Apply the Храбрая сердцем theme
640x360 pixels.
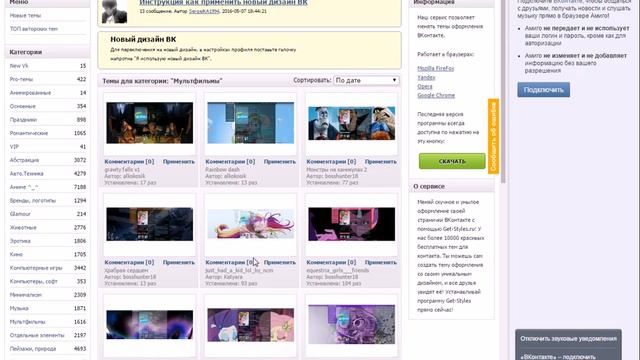[179, 262]
